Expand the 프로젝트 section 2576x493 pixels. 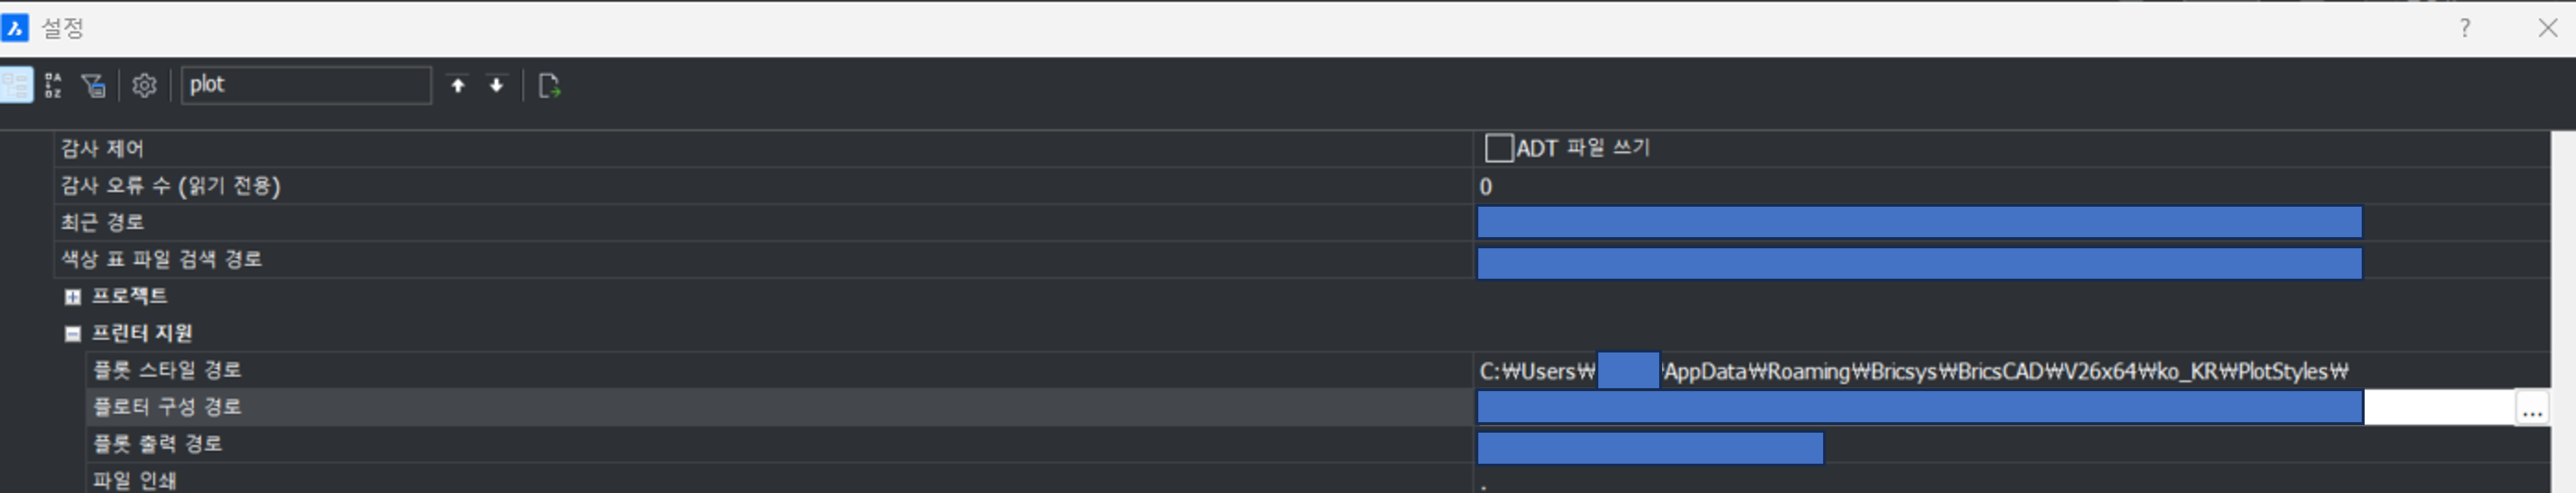73,297
